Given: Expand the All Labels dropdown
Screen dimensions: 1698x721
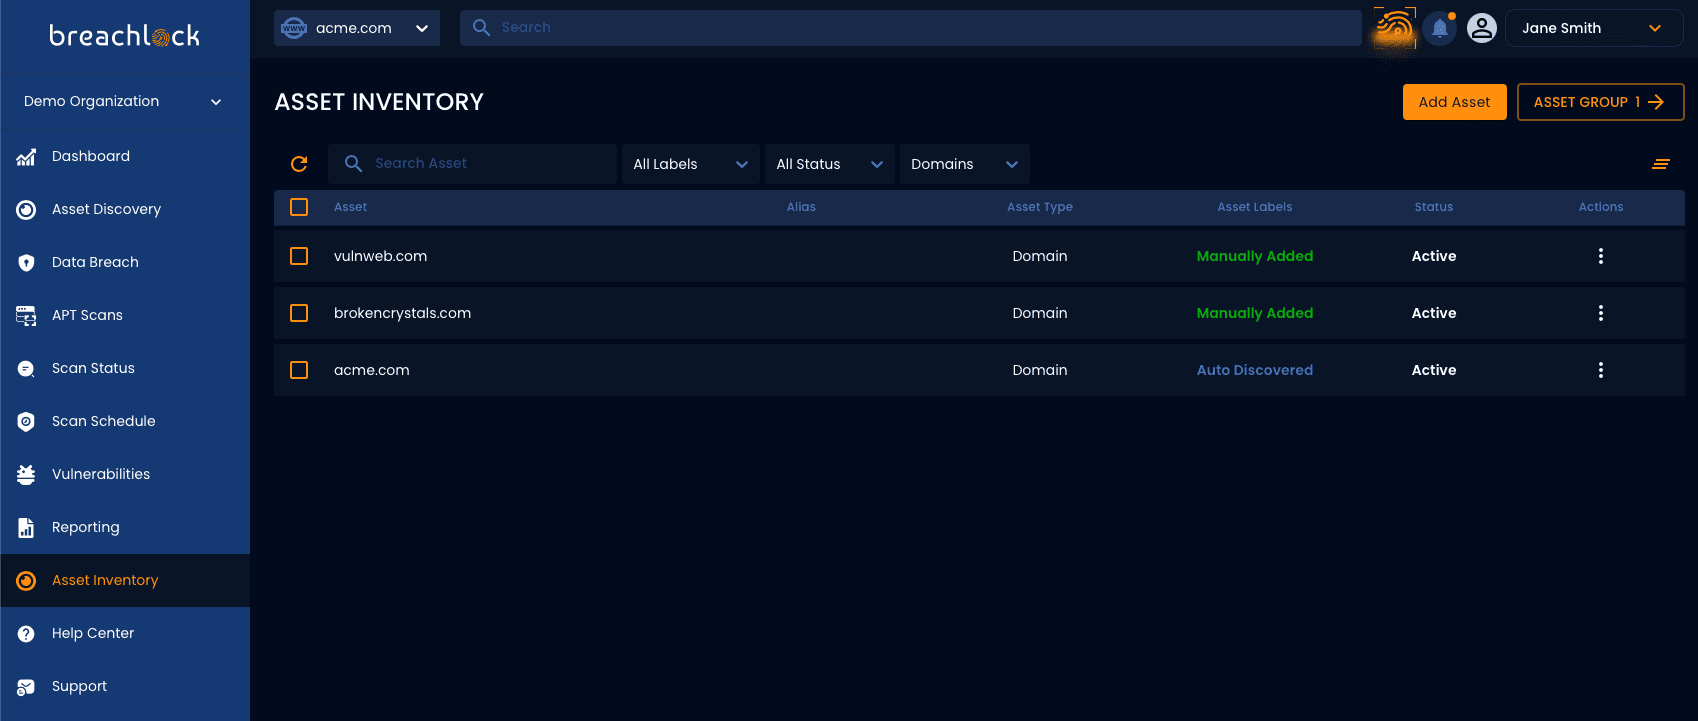Looking at the screenshot, I should tap(690, 164).
